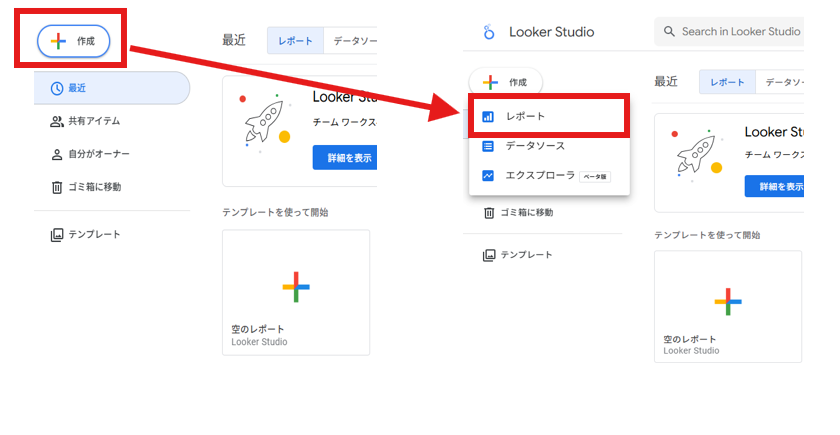Select the レポート tab in the right screenshot
Viewport: 840px width, 435px height.
(726, 82)
